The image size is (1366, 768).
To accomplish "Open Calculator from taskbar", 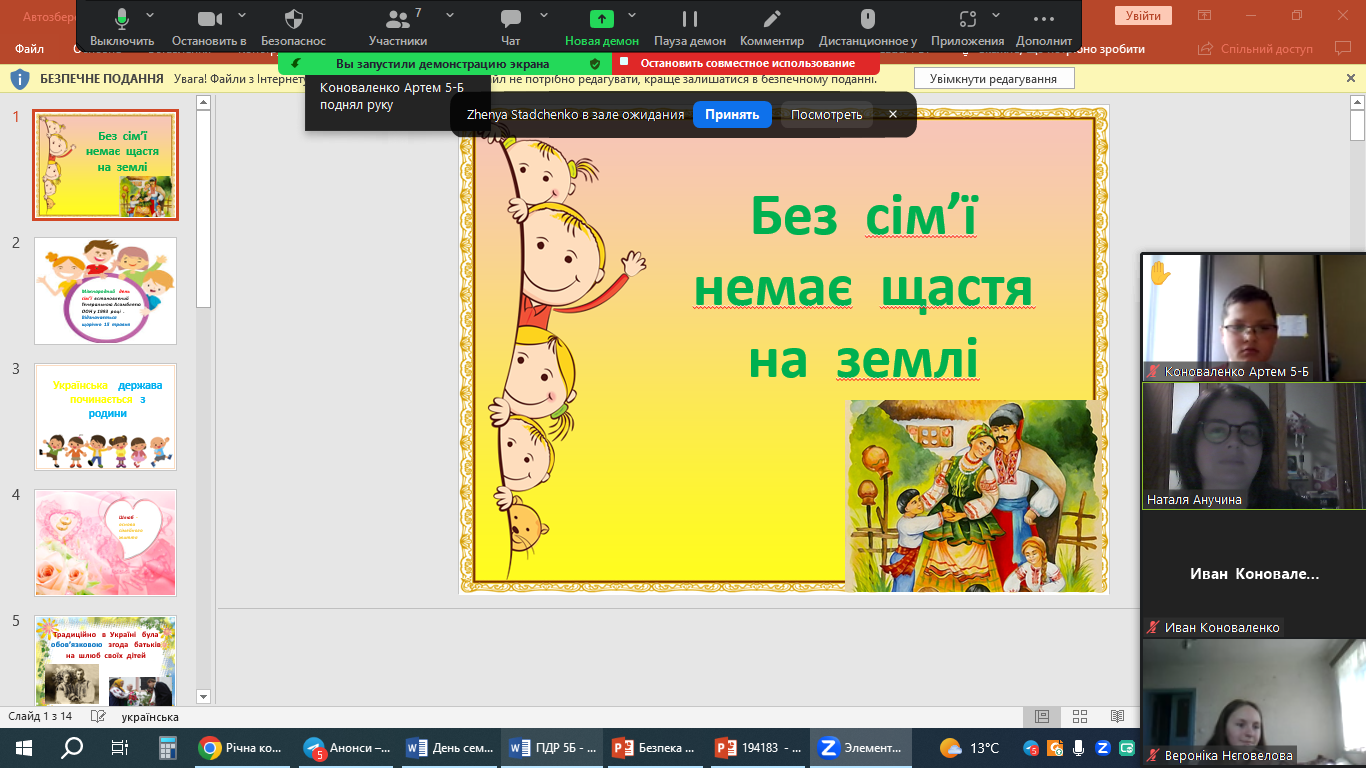I will [x=168, y=747].
